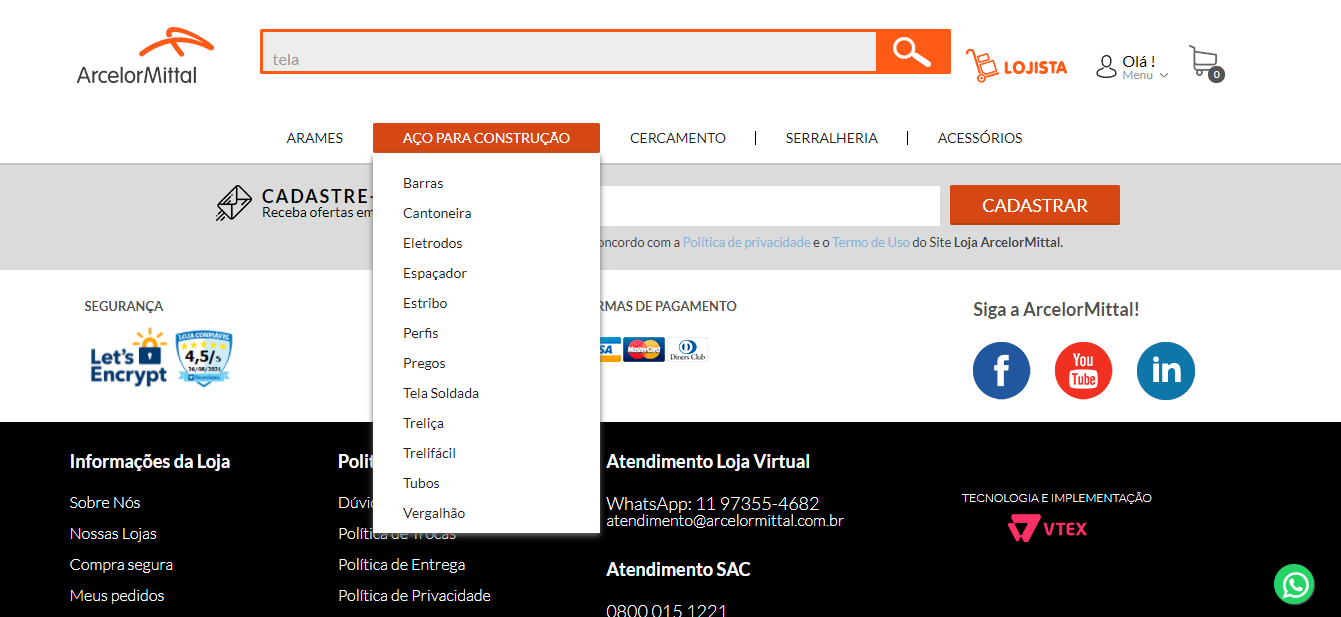The width and height of the screenshot is (1341, 617).
Task: Click the atendimento@arcelormittal.com.br email address
Action: (x=725, y=521)
